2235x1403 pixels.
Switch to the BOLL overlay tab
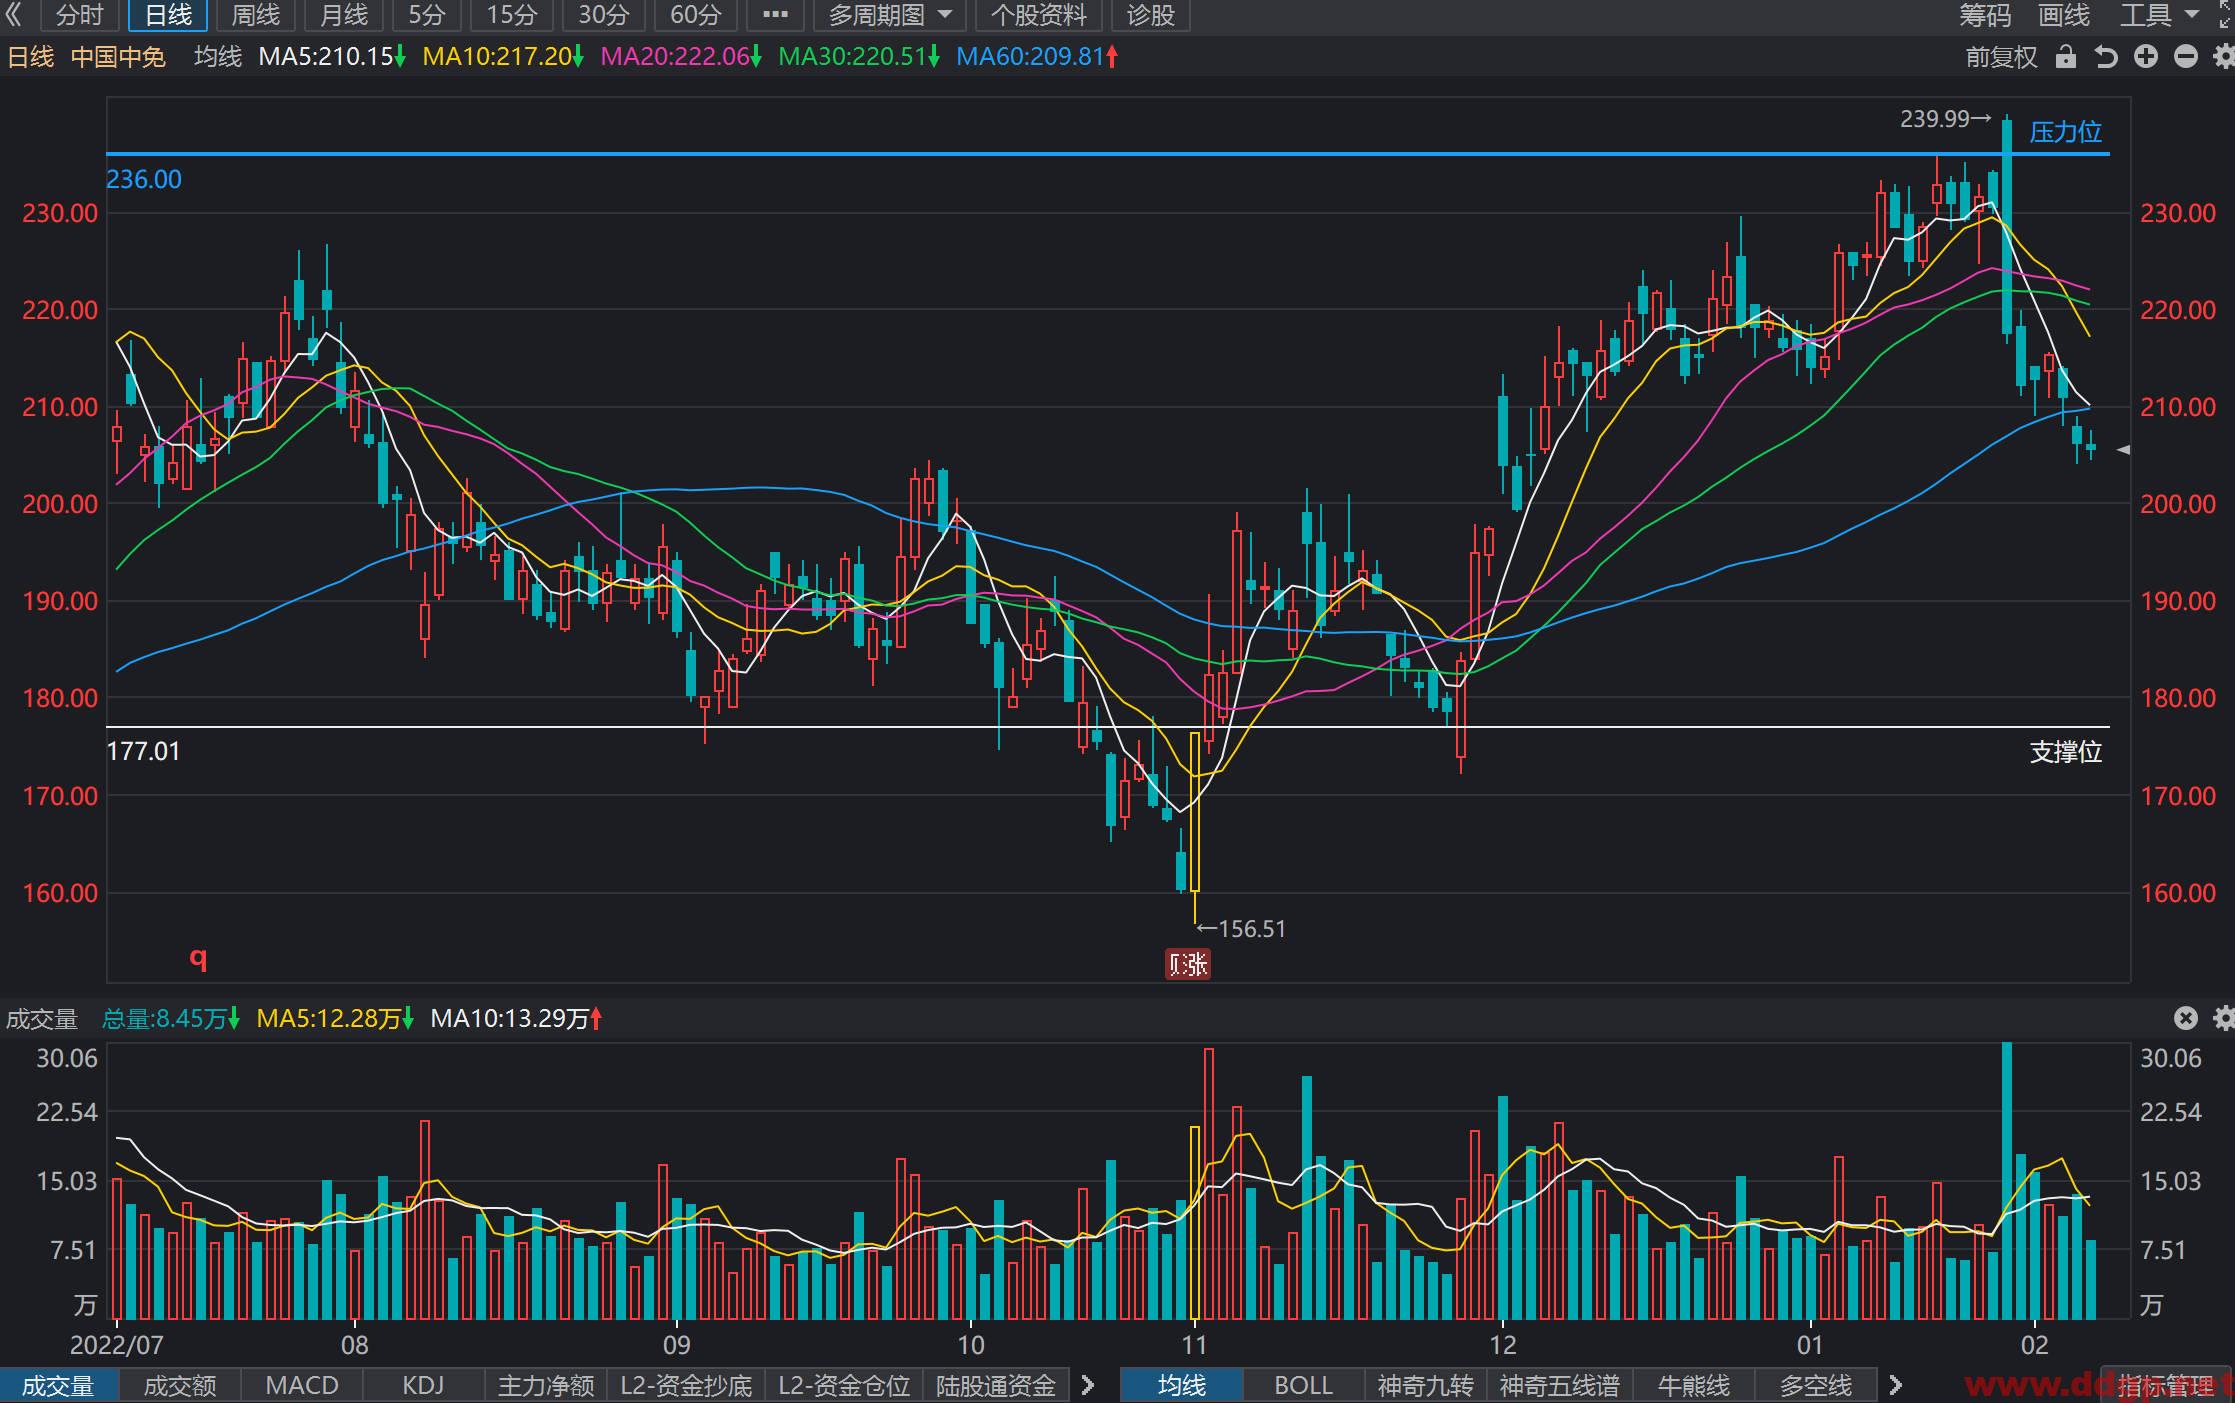pyautogui.click(x=1303, y=1385)
